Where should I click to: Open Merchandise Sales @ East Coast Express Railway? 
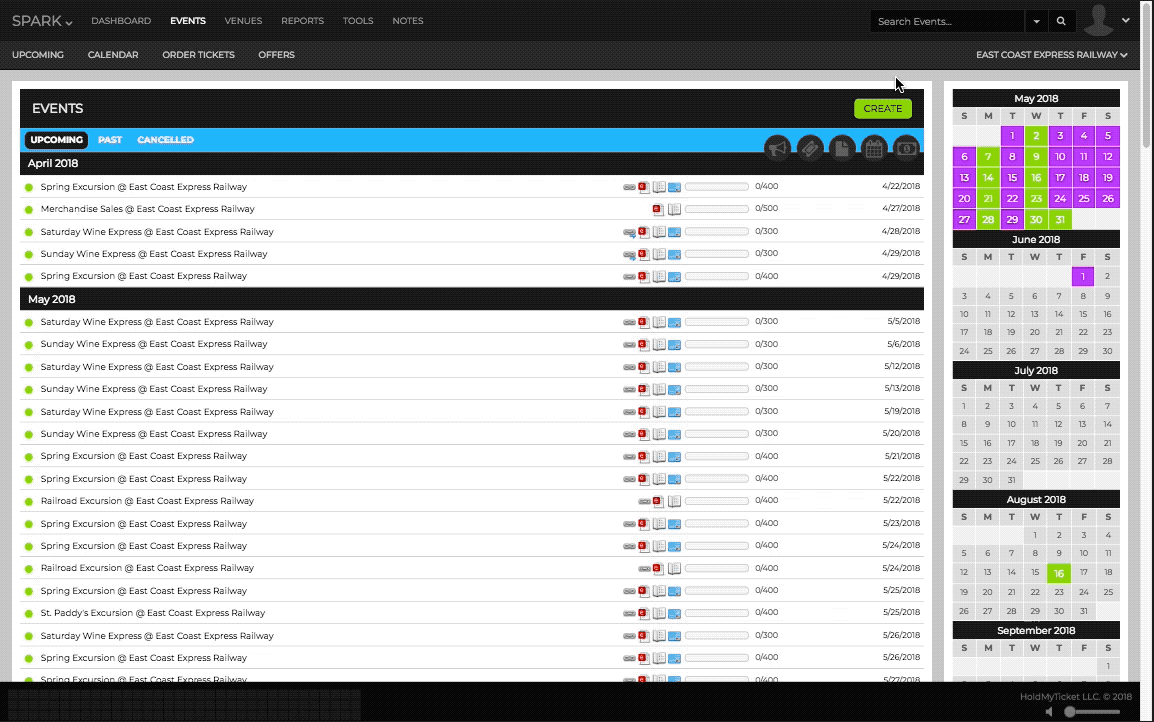coord(147,209)
